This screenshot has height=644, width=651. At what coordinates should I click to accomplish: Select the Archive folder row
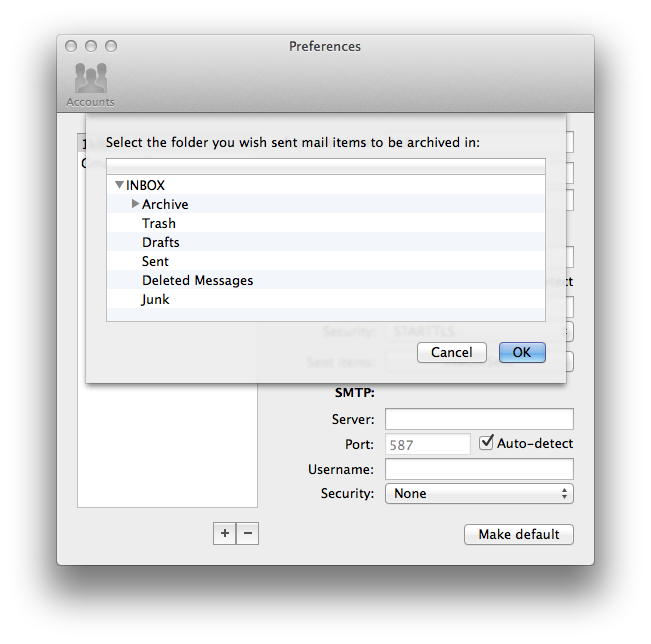point(326,204)
